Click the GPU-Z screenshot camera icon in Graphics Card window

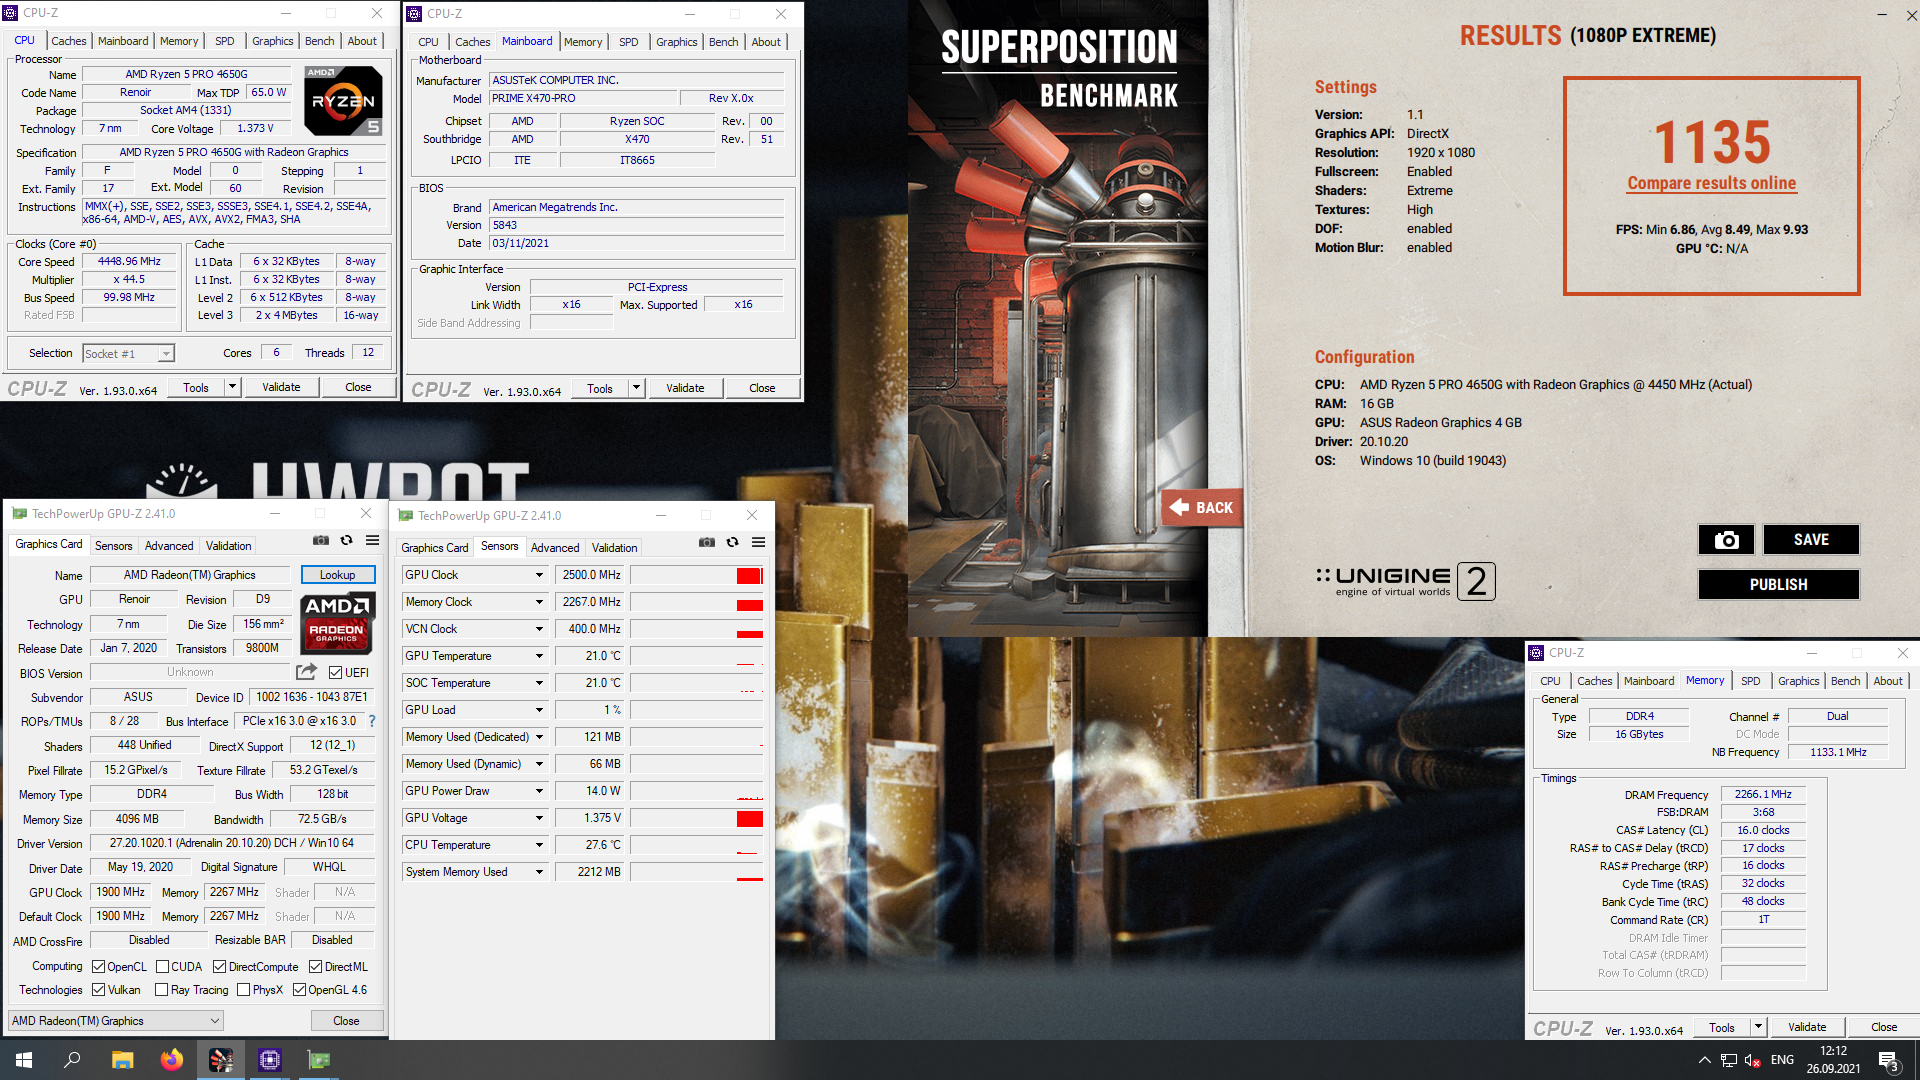coord(321,540)
